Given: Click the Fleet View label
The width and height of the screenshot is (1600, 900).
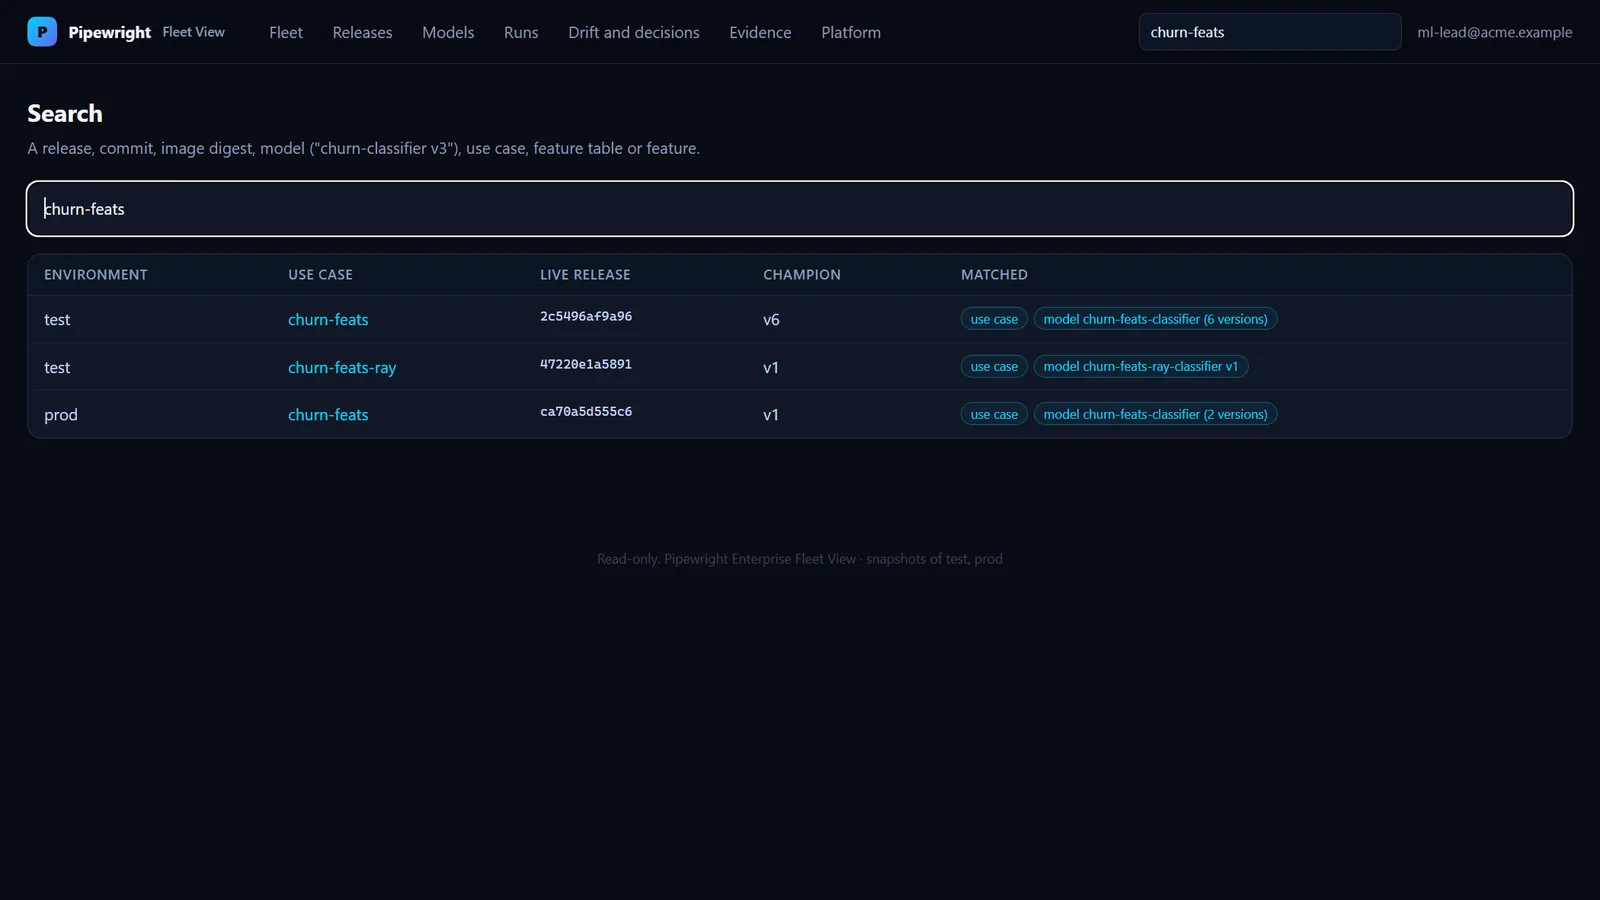Looking at the screenshot, I should (x=194, y=32).
